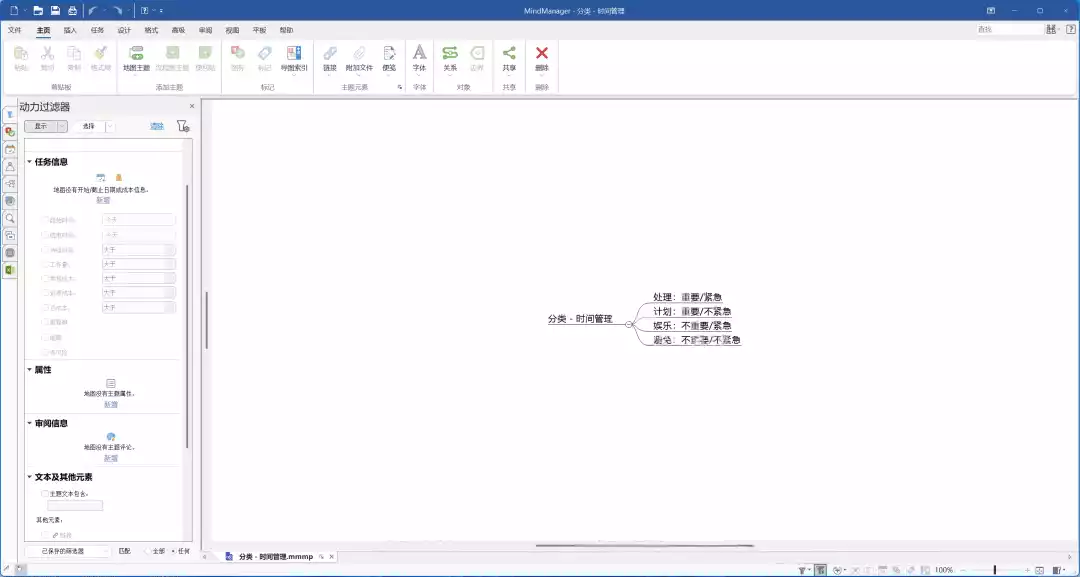Switch to the 插入 (insert) ribbon tab
The height and width of the screenshot is (577, 1080).
click(70, 30)
